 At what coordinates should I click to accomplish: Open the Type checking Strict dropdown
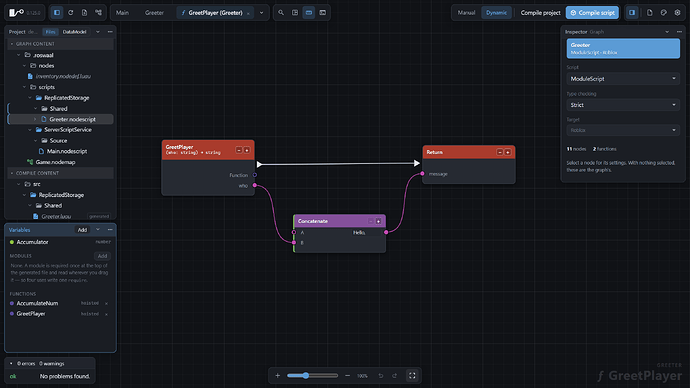point(623,105)
